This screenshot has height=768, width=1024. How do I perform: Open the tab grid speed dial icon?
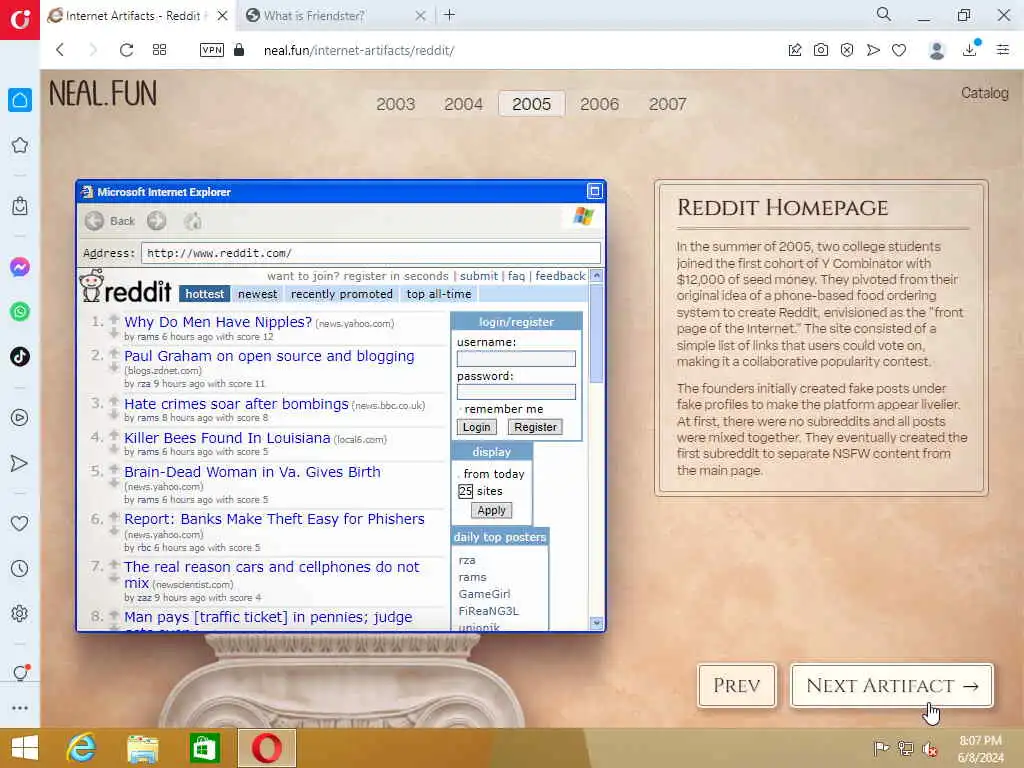pos(159,50)
